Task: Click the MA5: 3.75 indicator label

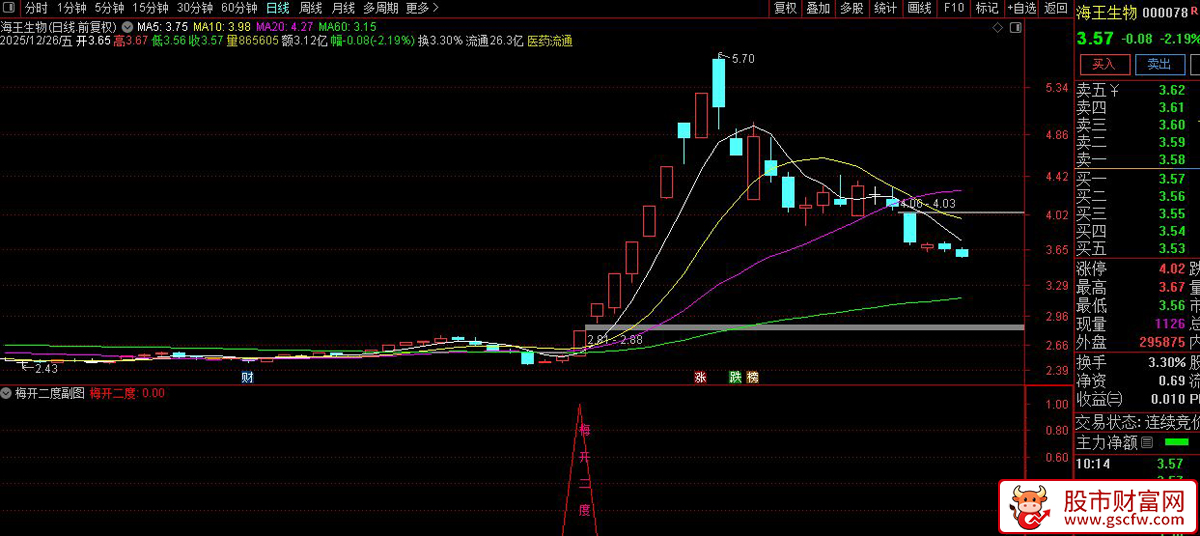Action: pyautogui.click(x=161, y=25)
